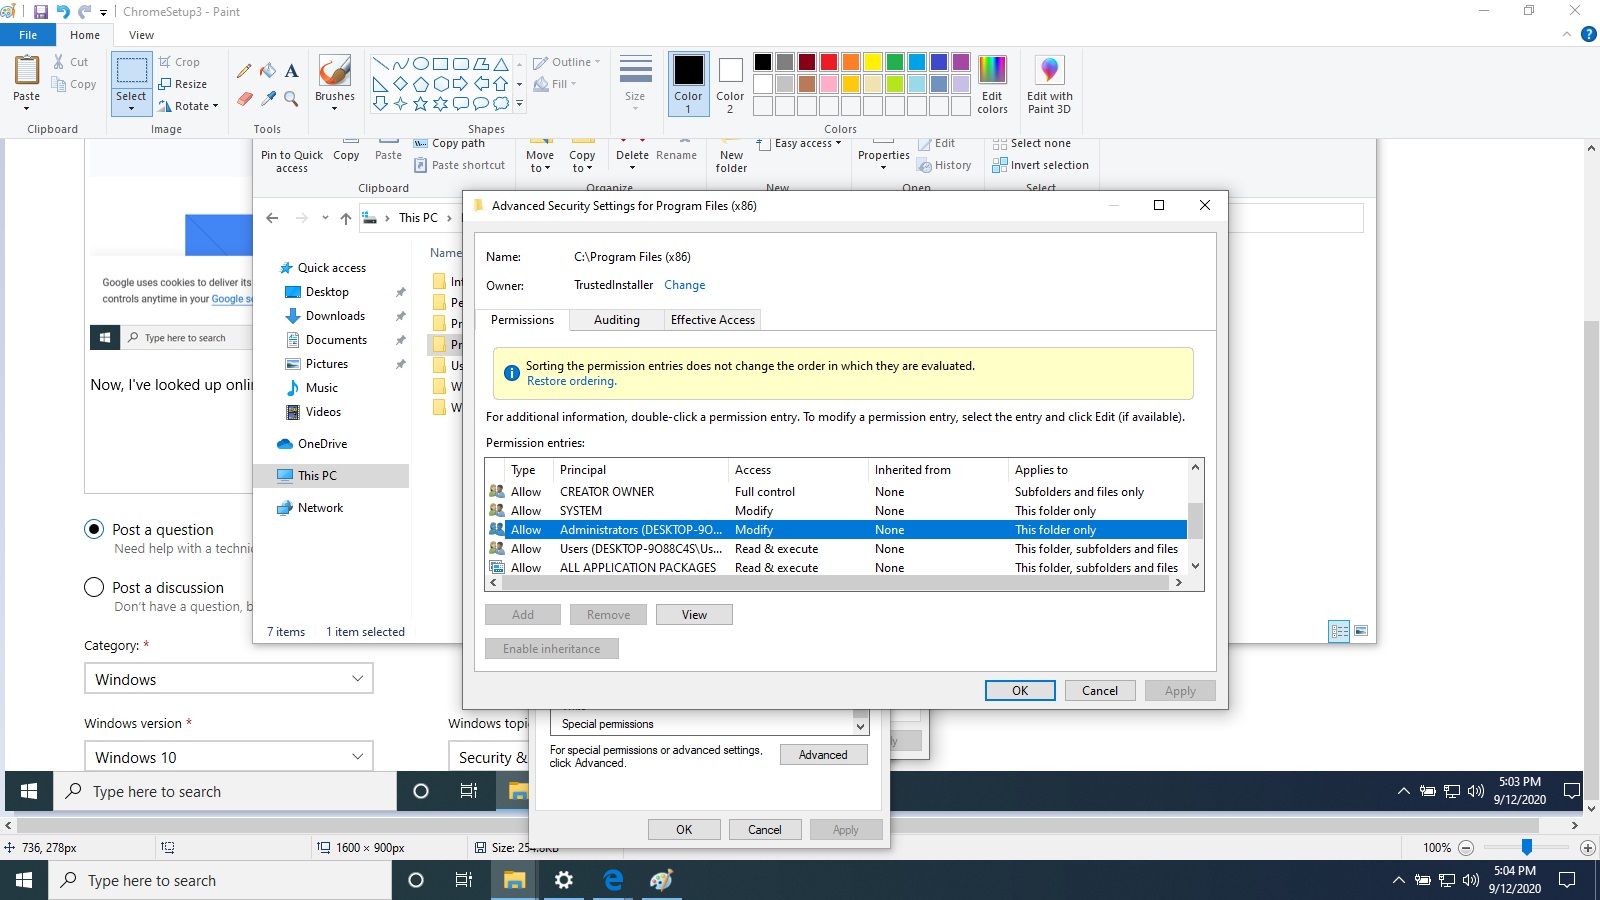
Task: Pick the lime color swatch
Action: pos(895,84)
